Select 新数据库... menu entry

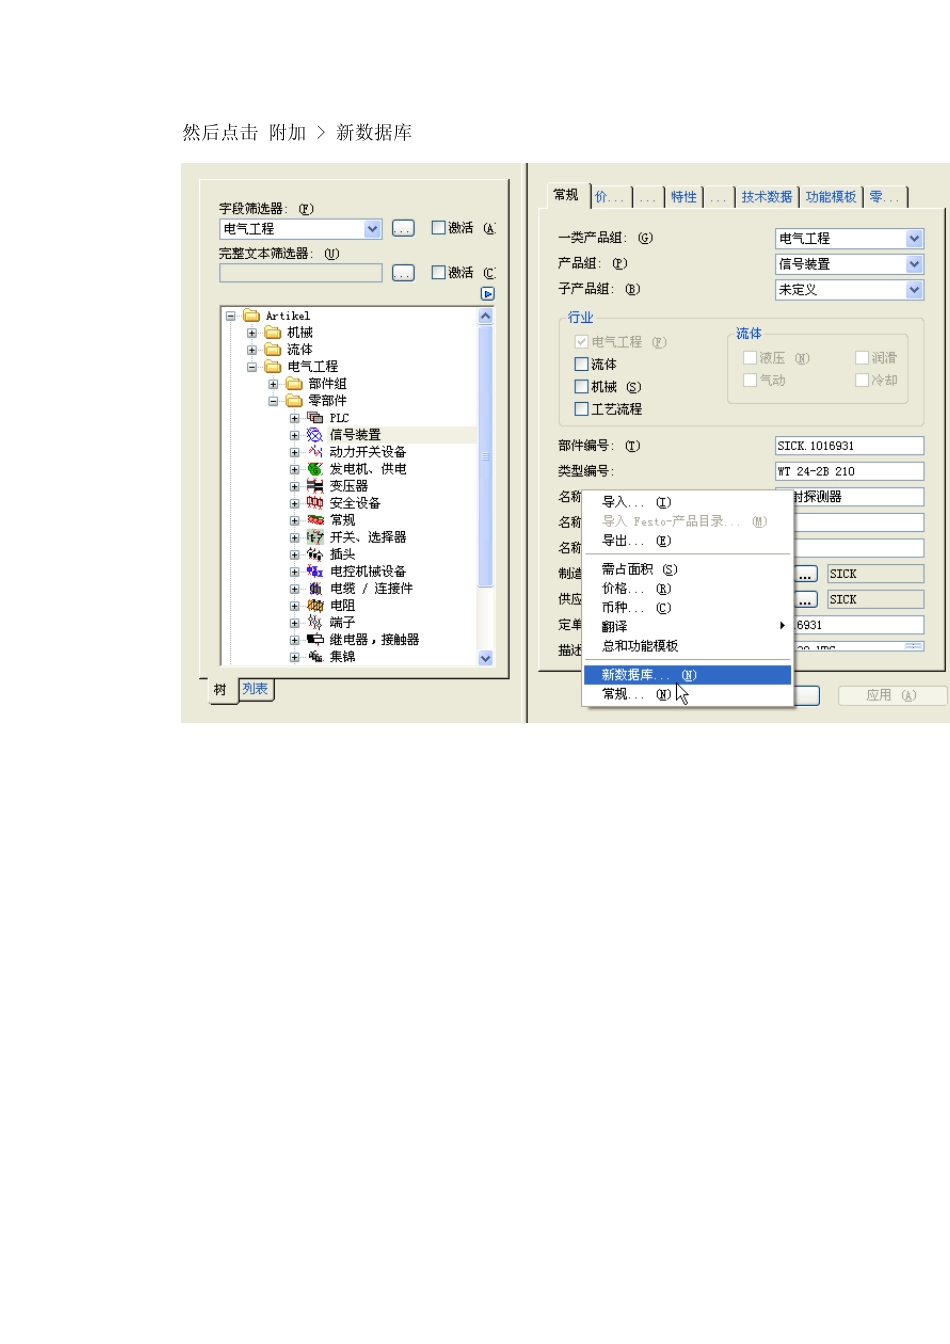click(688, 675)
